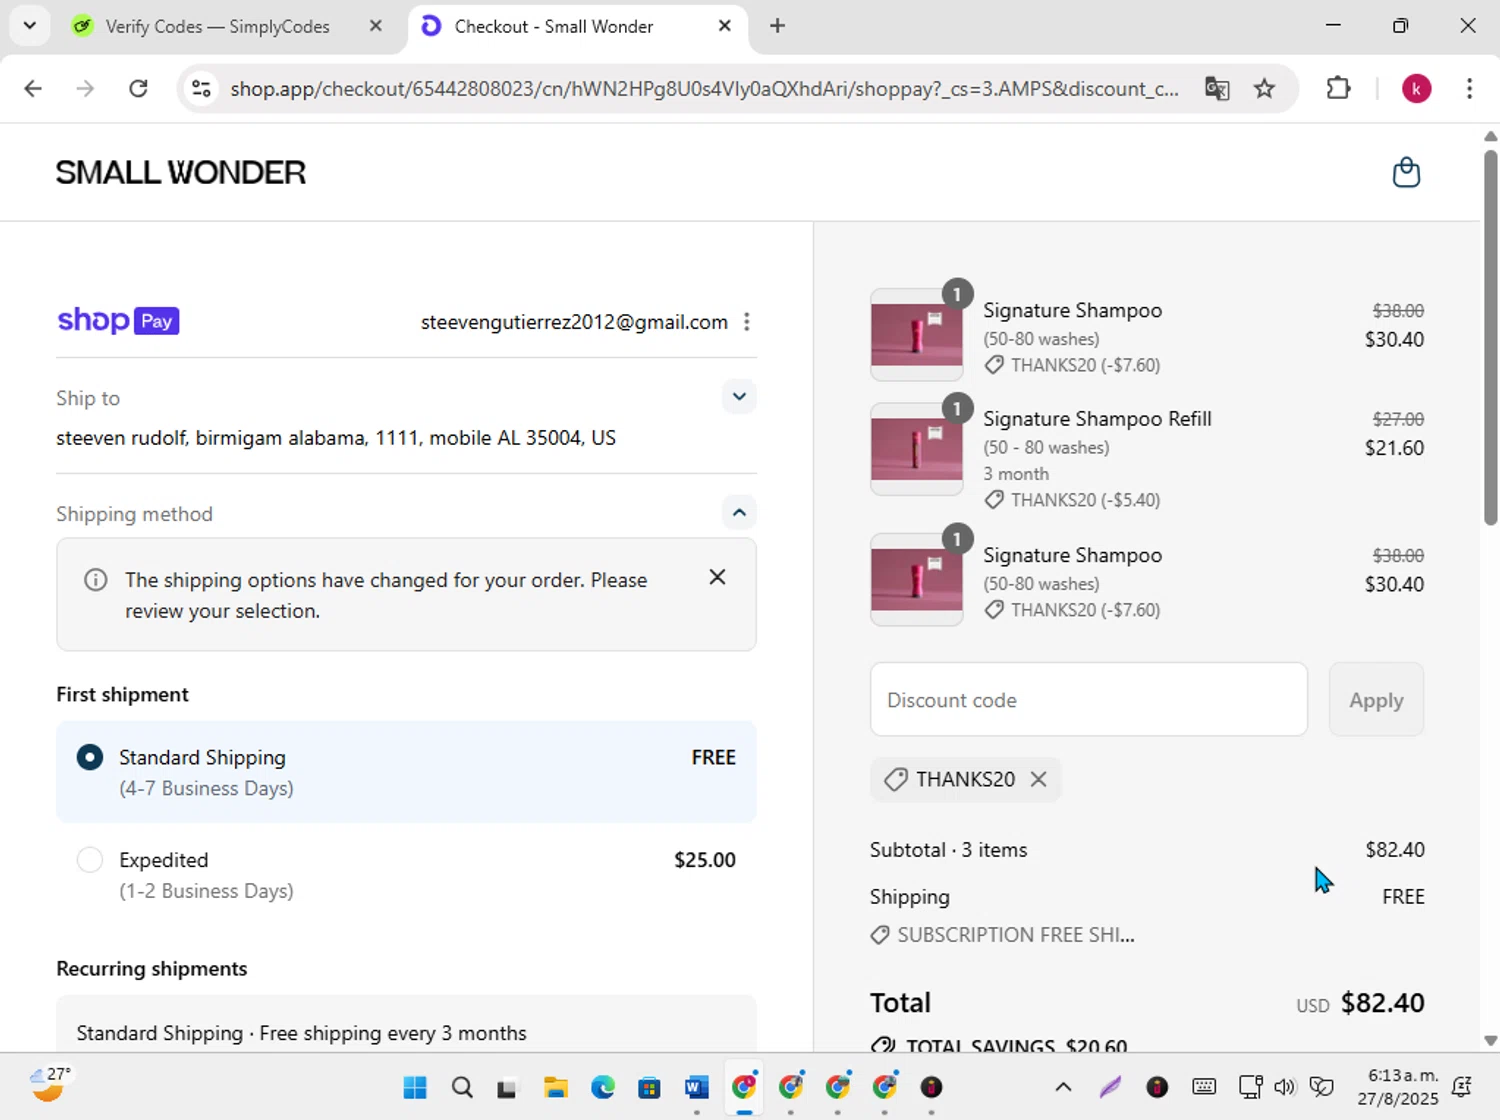Screen dimensions: 1500x1120
Task: Open account options three-dot menu beside email
Action: click(x=747, y=322)
